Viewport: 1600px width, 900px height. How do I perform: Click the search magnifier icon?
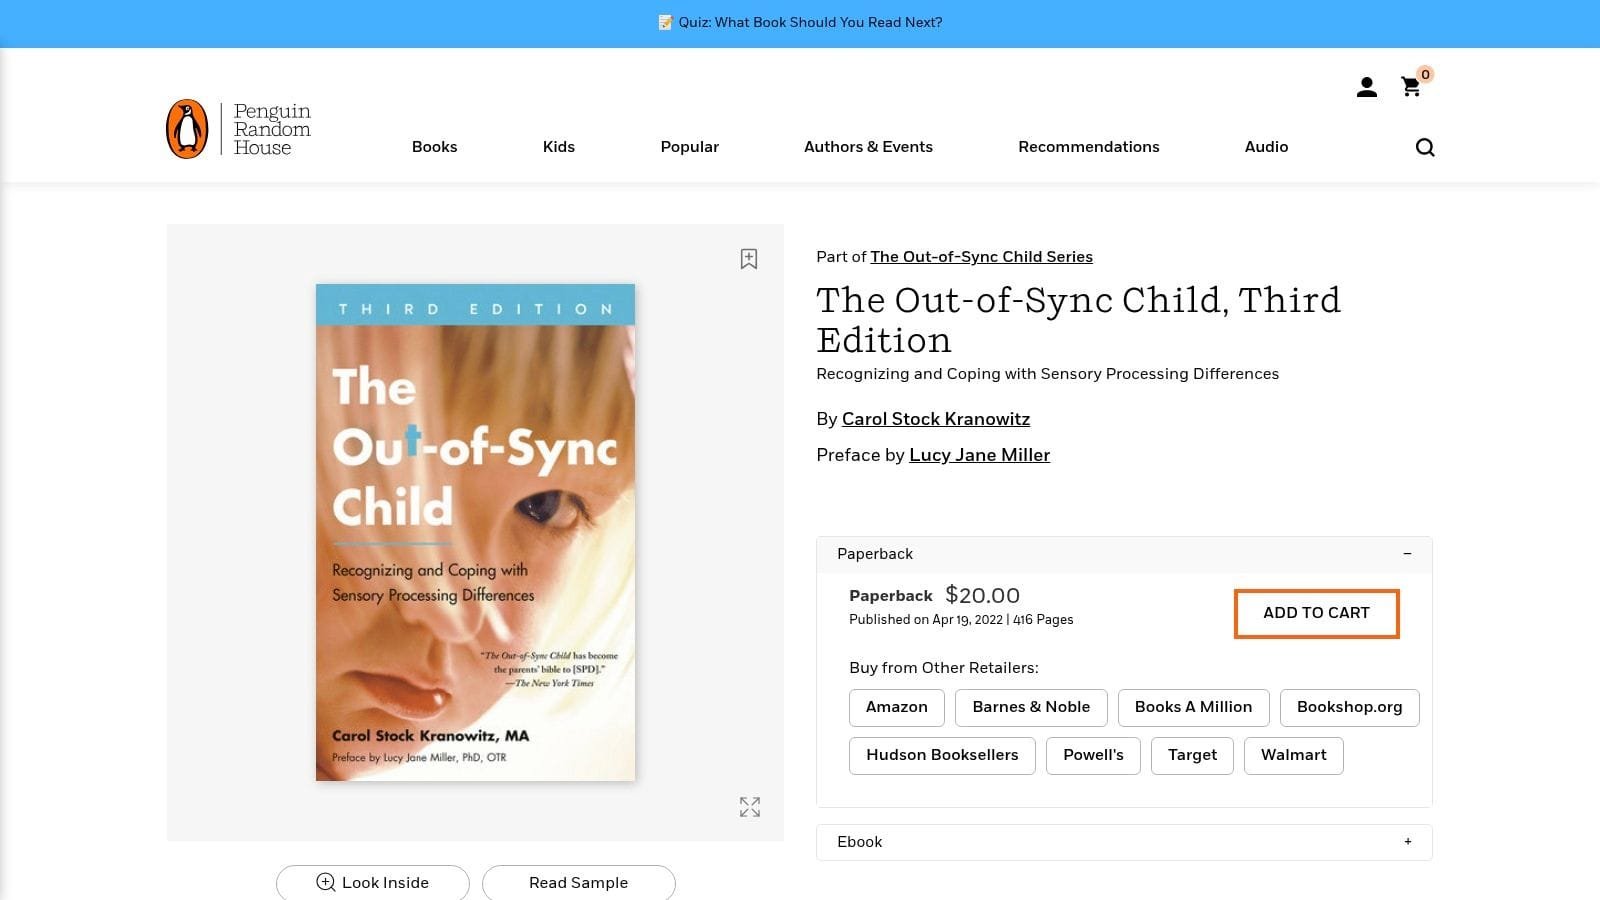click(x=1425, y=147)
